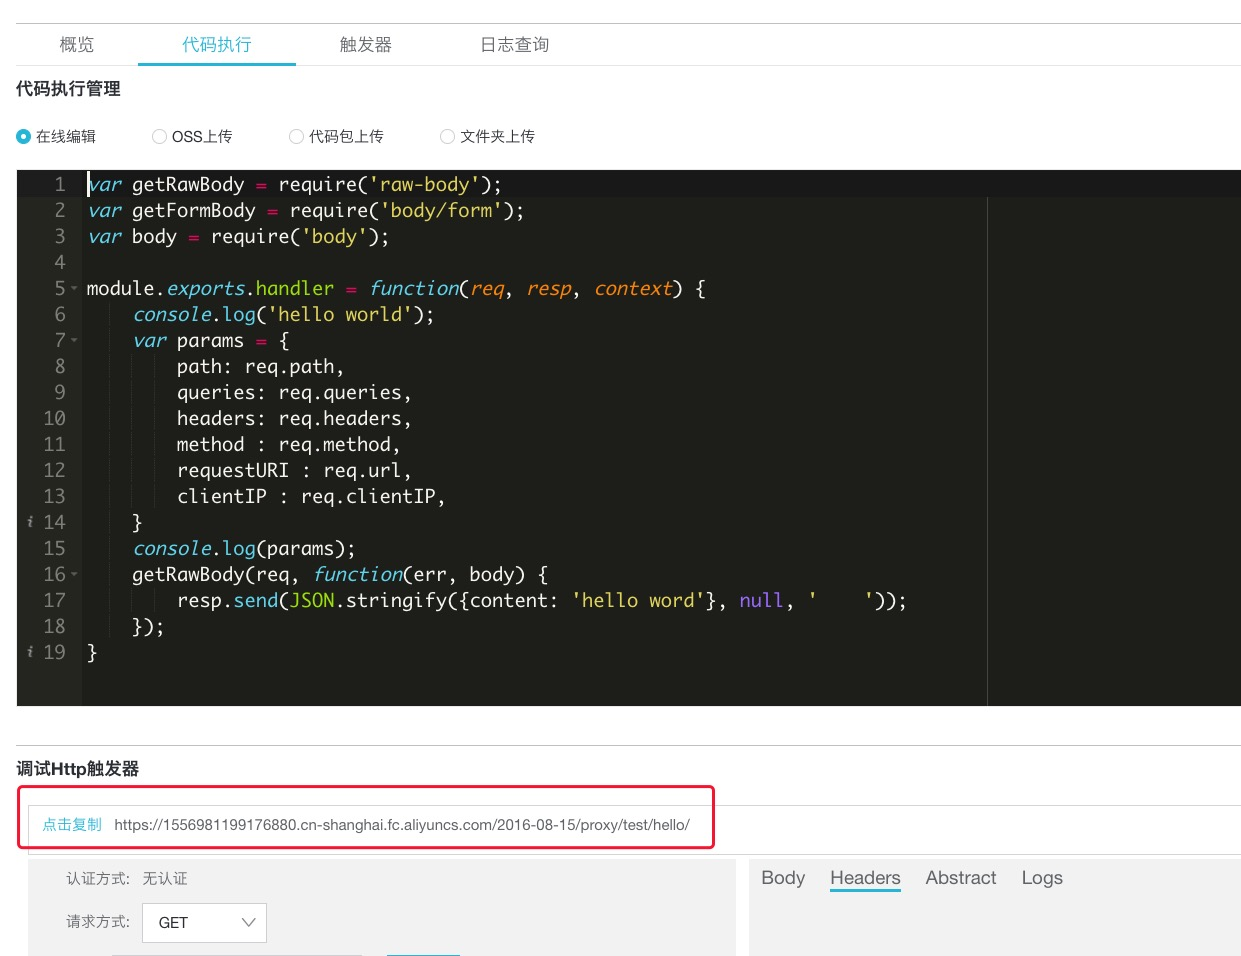Click line number 10 in the gutter
1241x956 pixels.
coord(55,419)
